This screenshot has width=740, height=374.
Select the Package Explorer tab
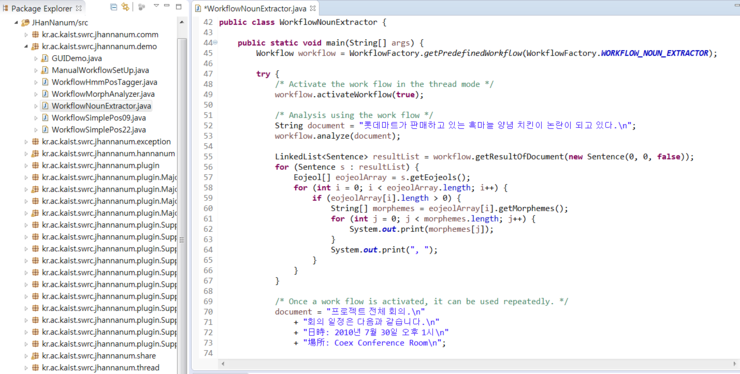coord(42,8)
